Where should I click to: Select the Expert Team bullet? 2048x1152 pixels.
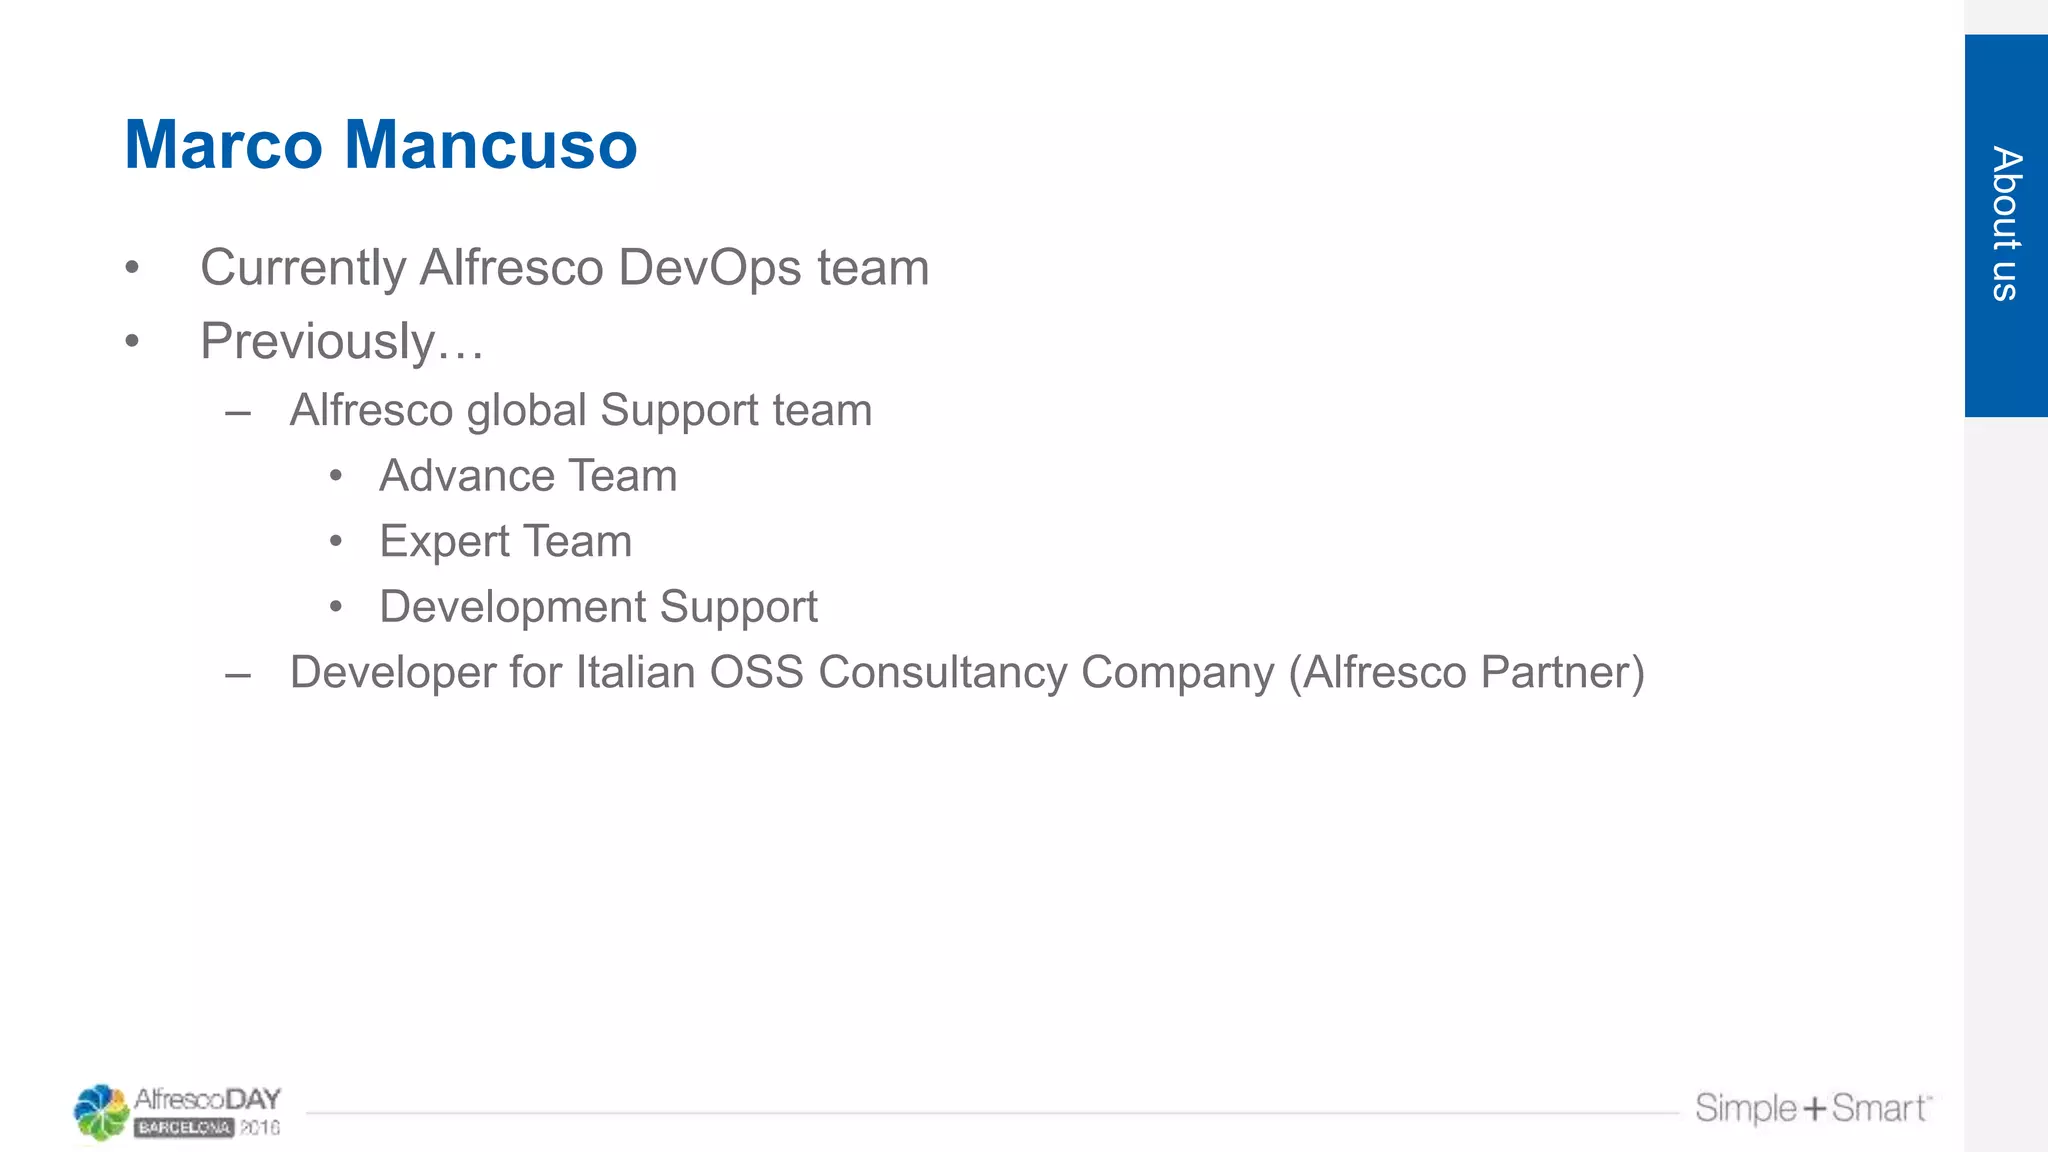(x=506, y=542)
